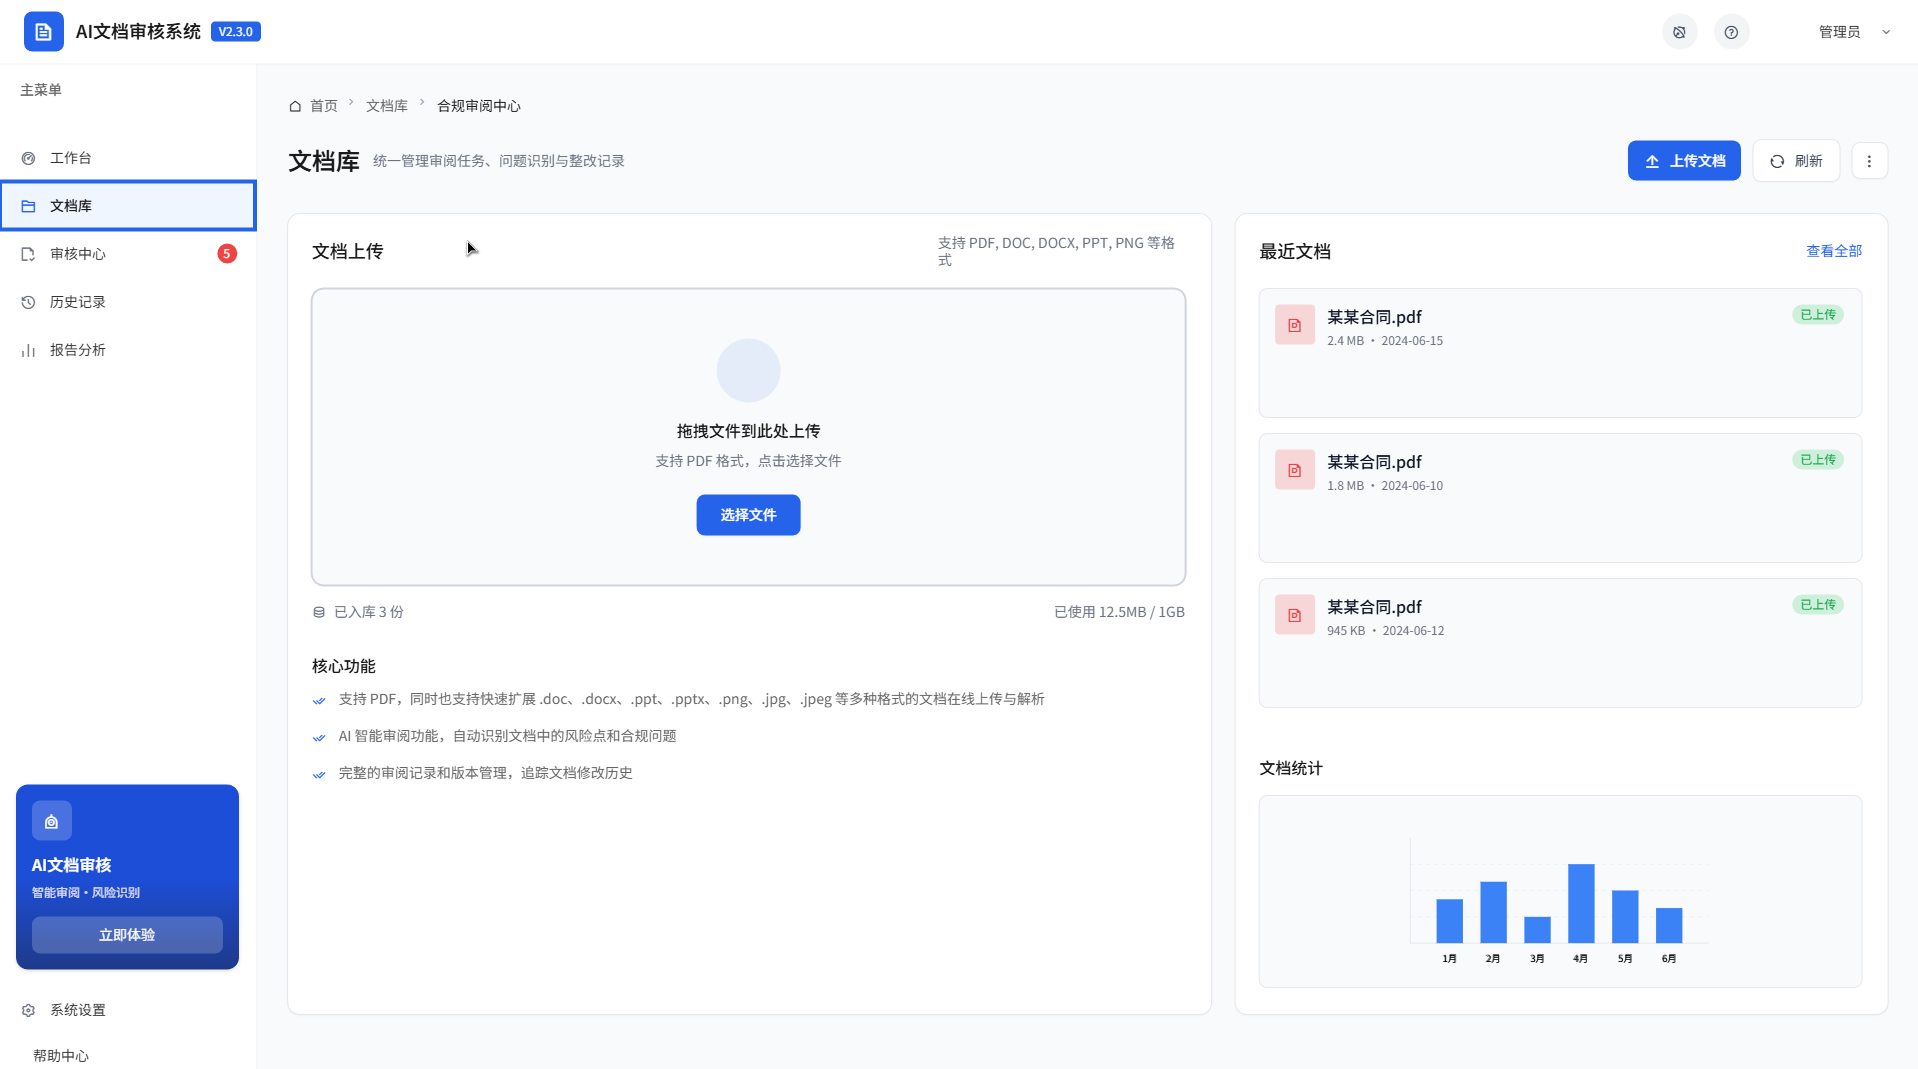Open 系统设置 in the sidebar
Image resolution: width=1918 pixels, height=1069 pixels.
point(128,1010)
